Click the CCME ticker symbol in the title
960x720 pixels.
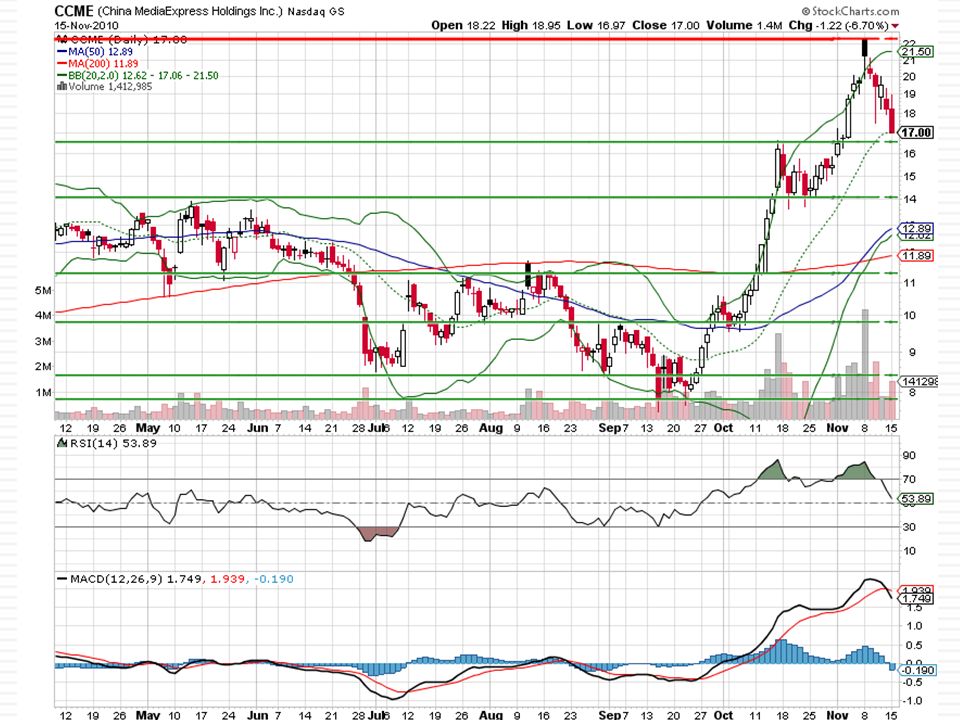point(73,11)
